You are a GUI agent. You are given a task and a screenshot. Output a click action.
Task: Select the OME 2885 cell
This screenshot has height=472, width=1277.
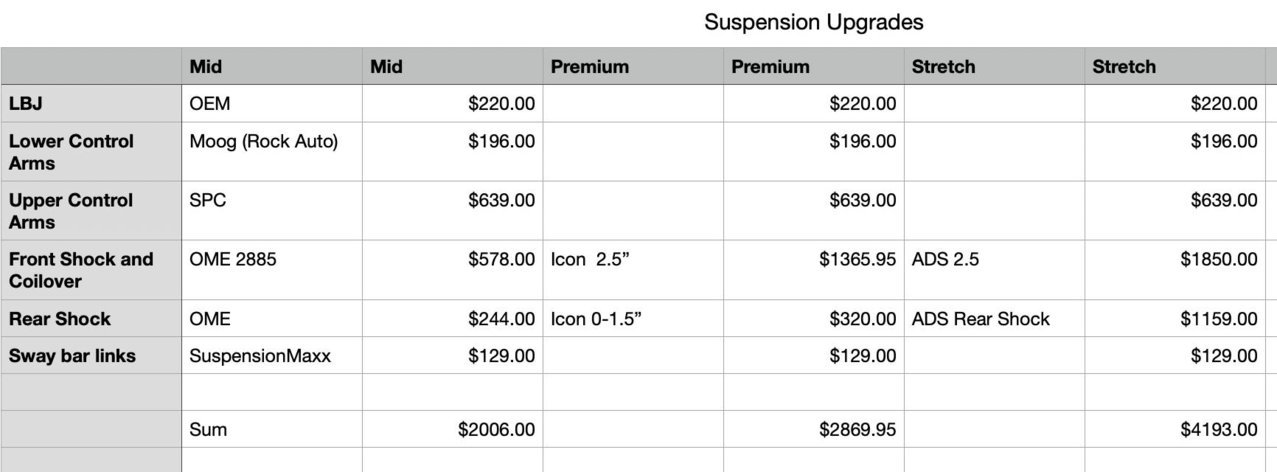(271, 270)
